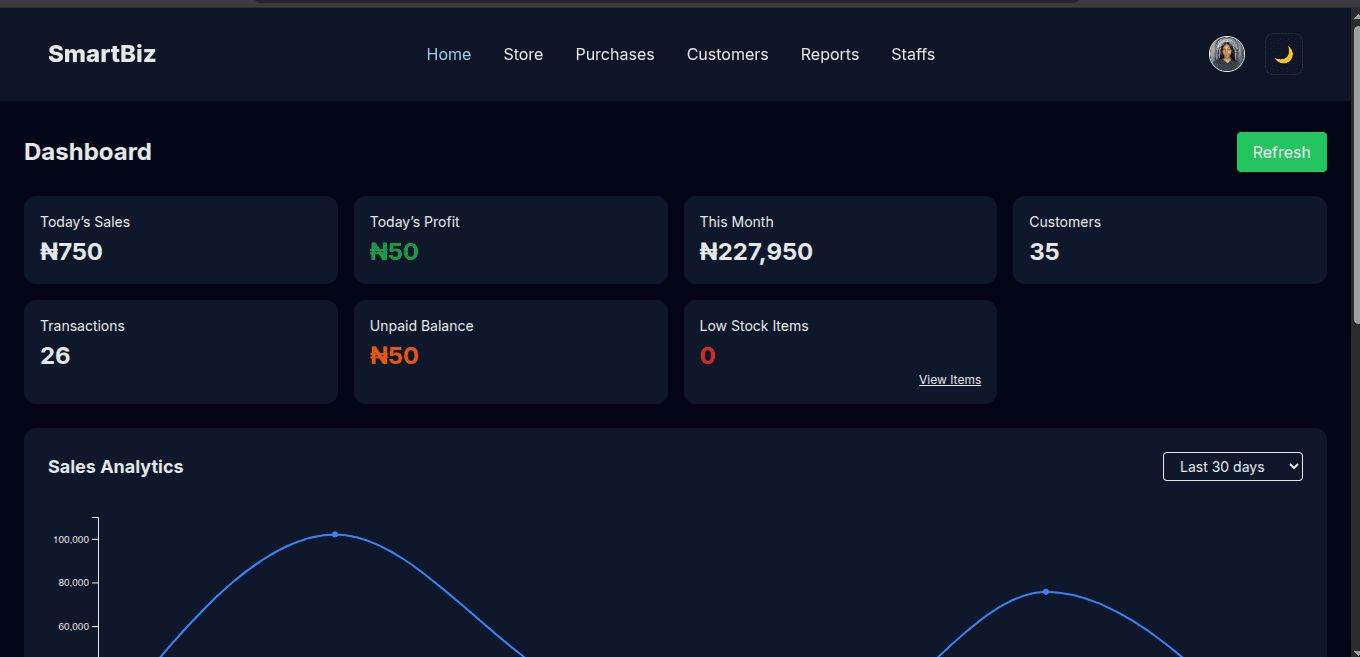Open the Last 30 days dropdown
Viewport: 1360px width, 657px height.
pyautogui.click(x=1232, y=466)
